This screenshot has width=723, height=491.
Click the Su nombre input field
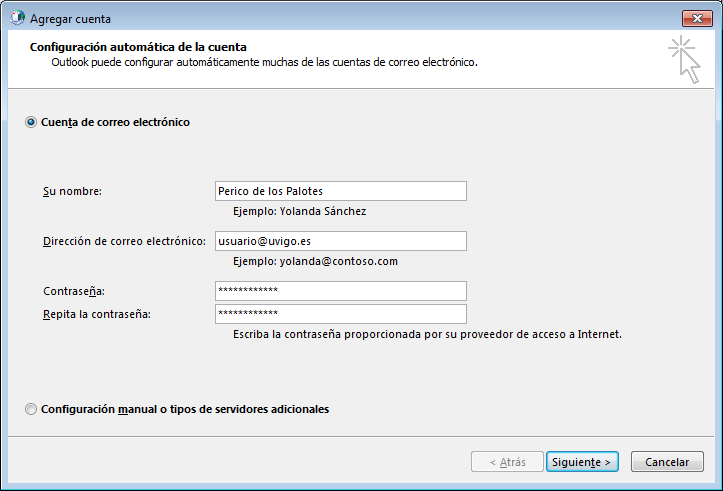(340, 191)
